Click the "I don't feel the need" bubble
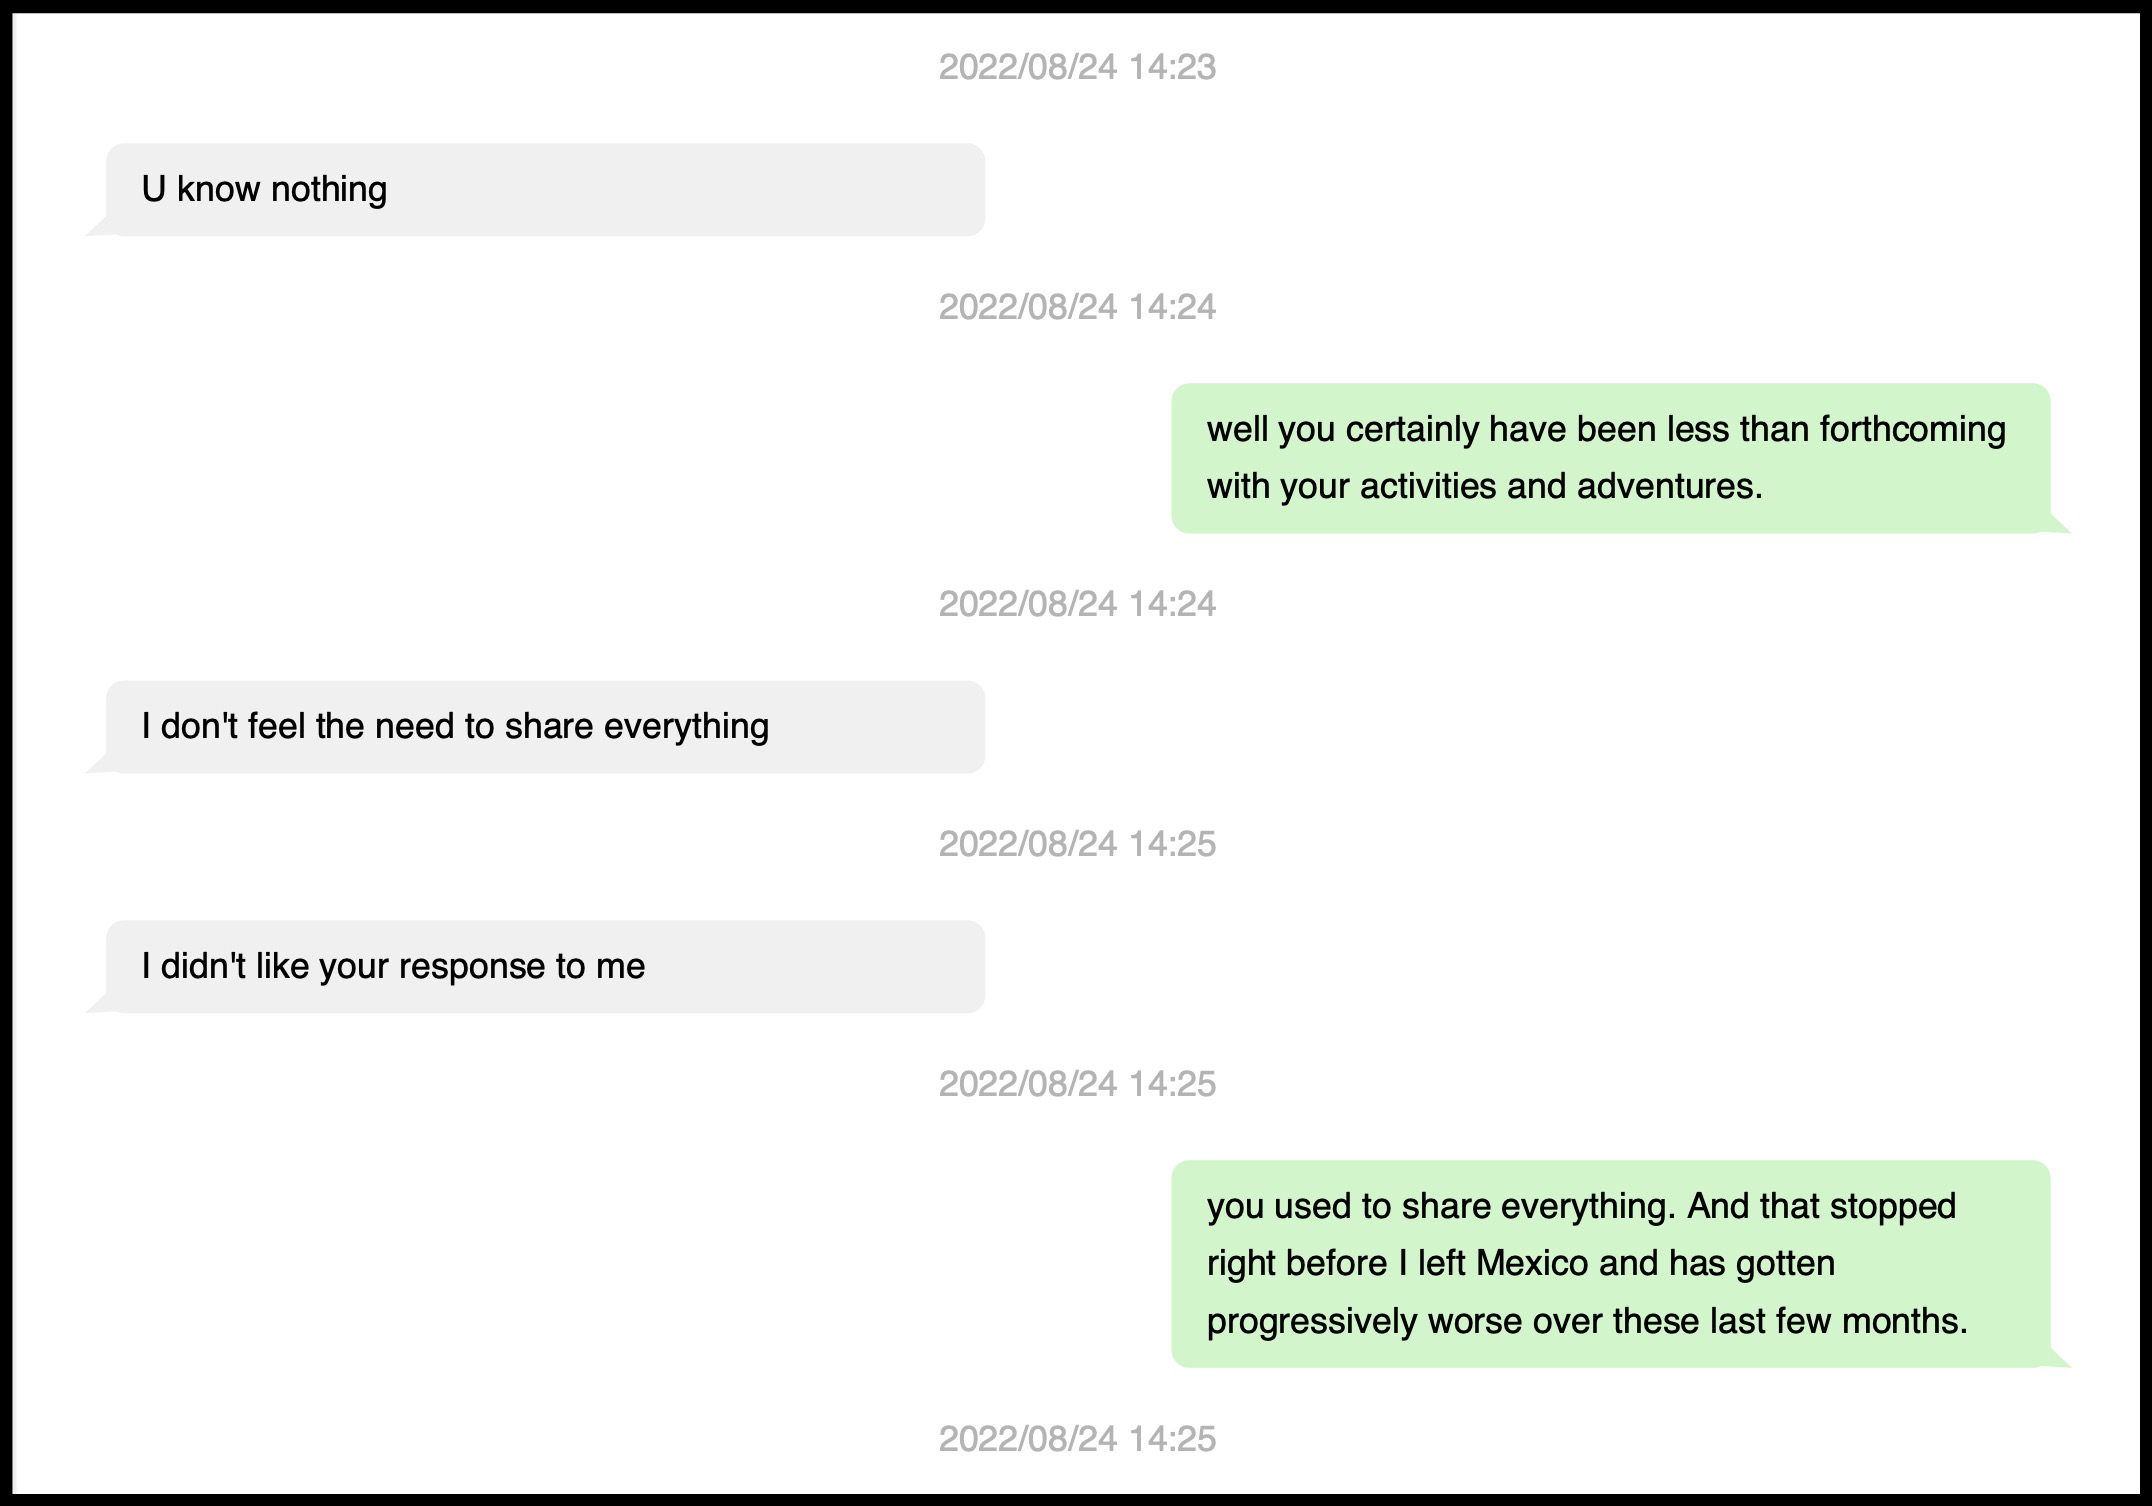2152x1506 pixels. 545,726
